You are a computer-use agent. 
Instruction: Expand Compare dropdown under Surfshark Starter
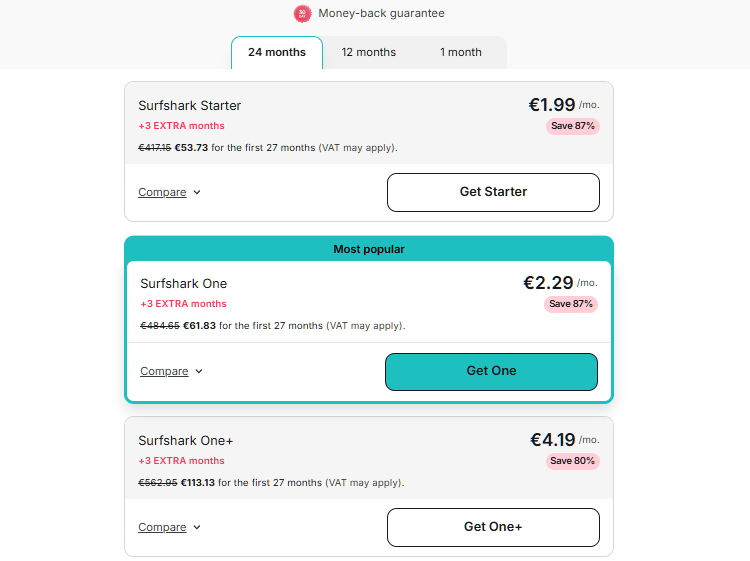[169, 192]
